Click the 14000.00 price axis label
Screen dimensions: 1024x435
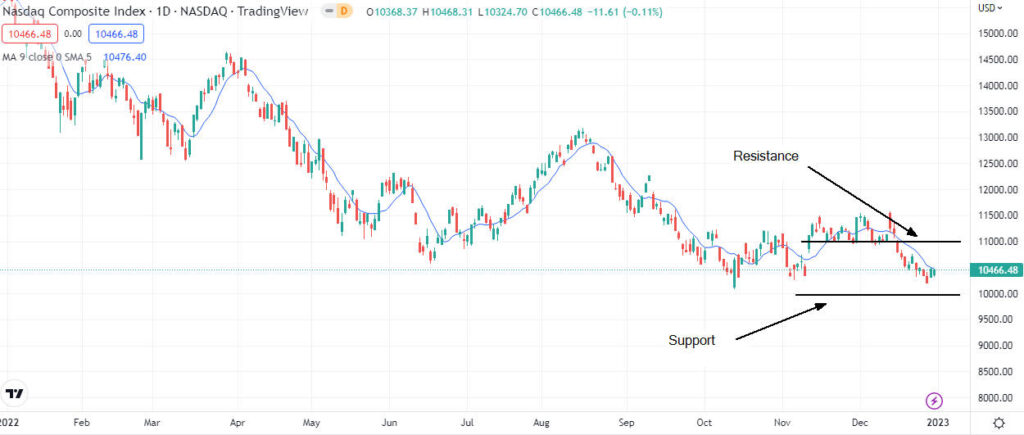click(x=997, y=86)
